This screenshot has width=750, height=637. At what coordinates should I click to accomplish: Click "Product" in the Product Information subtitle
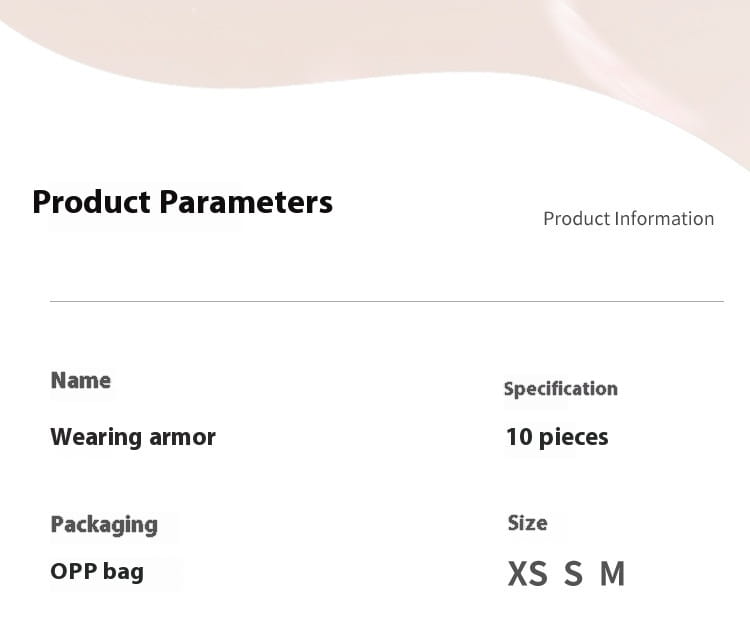[x=576, y=218]
